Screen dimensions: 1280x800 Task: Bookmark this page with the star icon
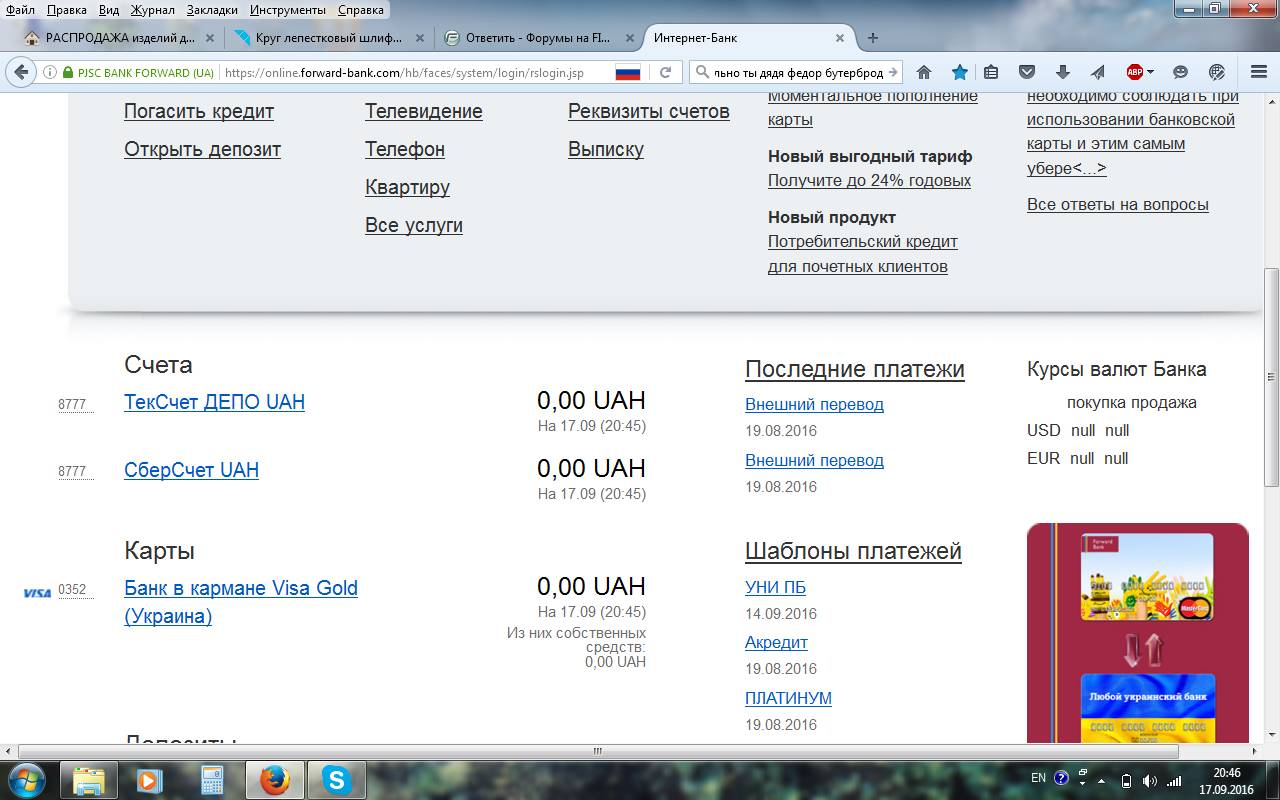coord(959,72)
